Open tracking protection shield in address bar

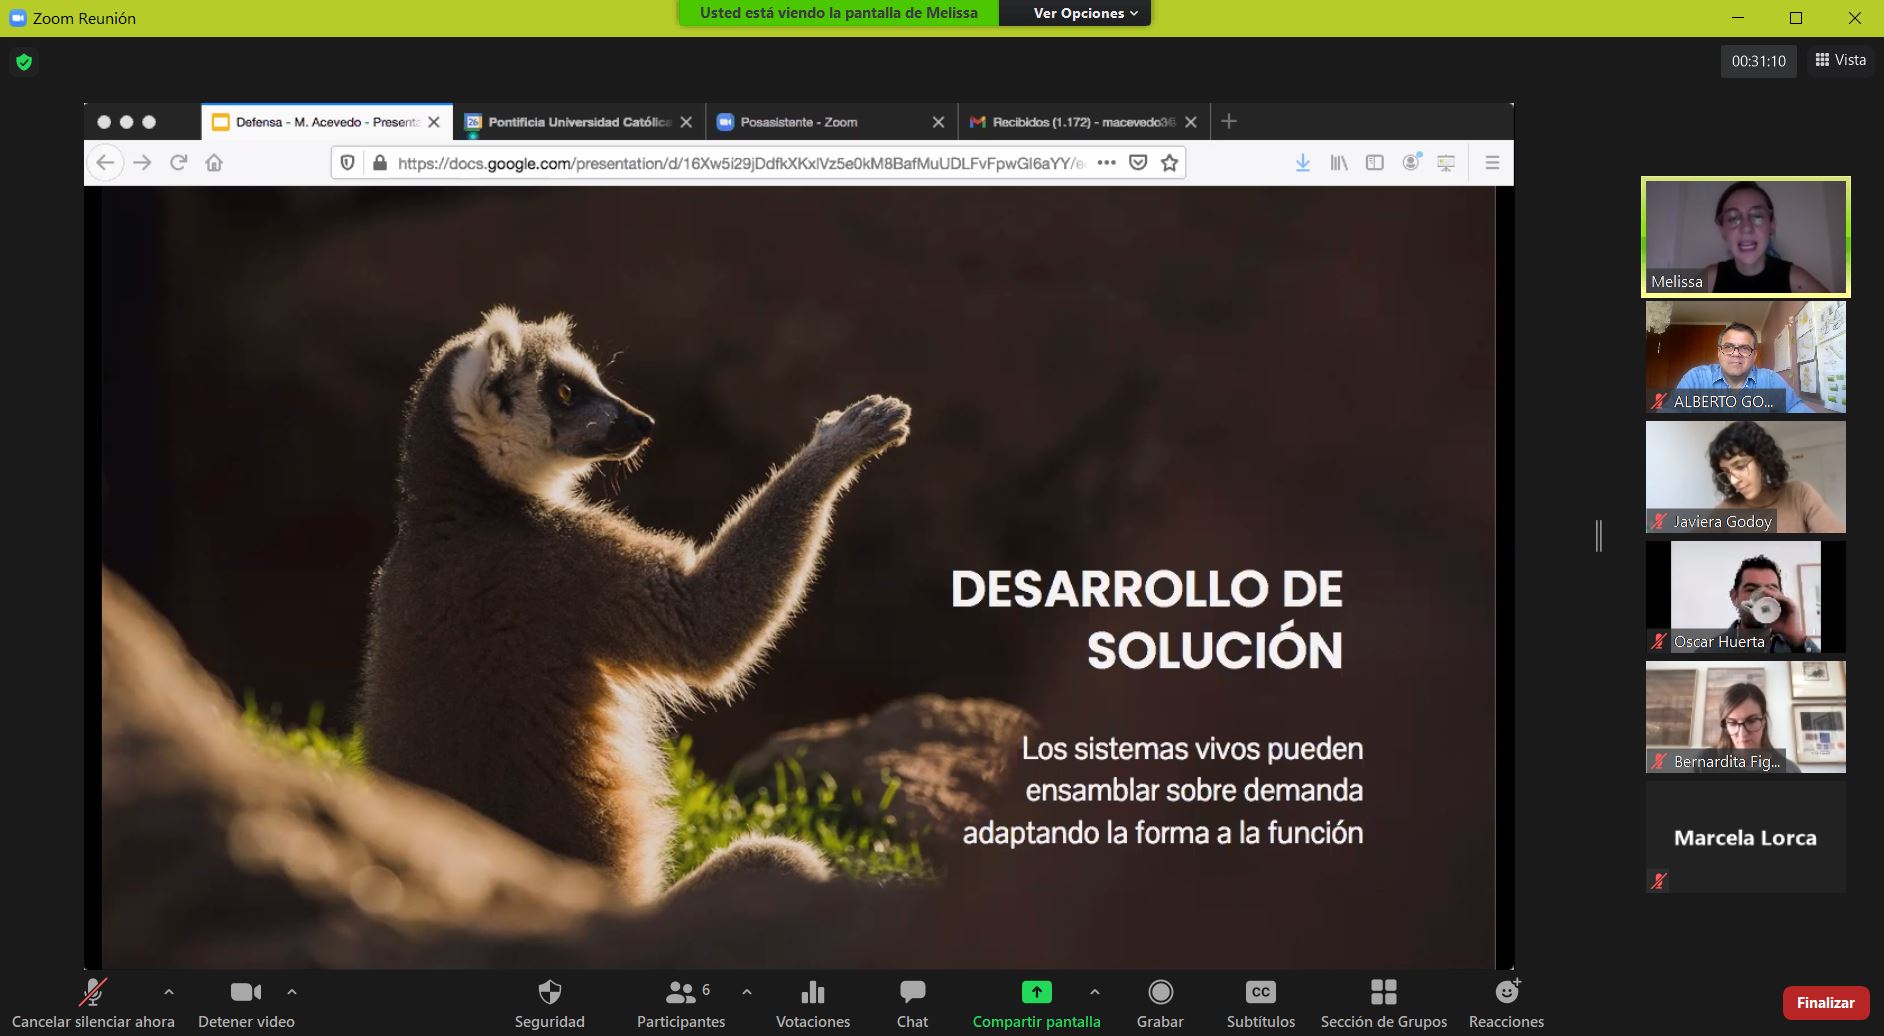click(347, 162)
